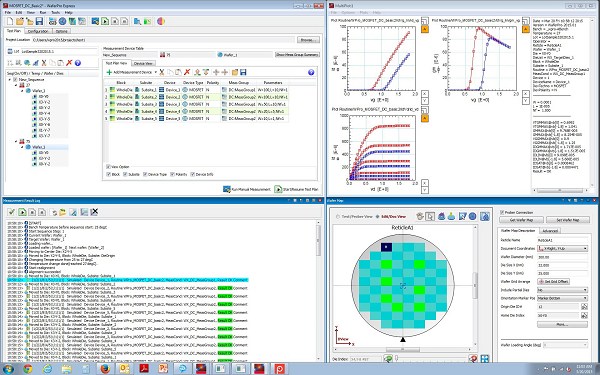
Task: Click the blue globe icon in main toolbar
Action: (x=62, y=21)
